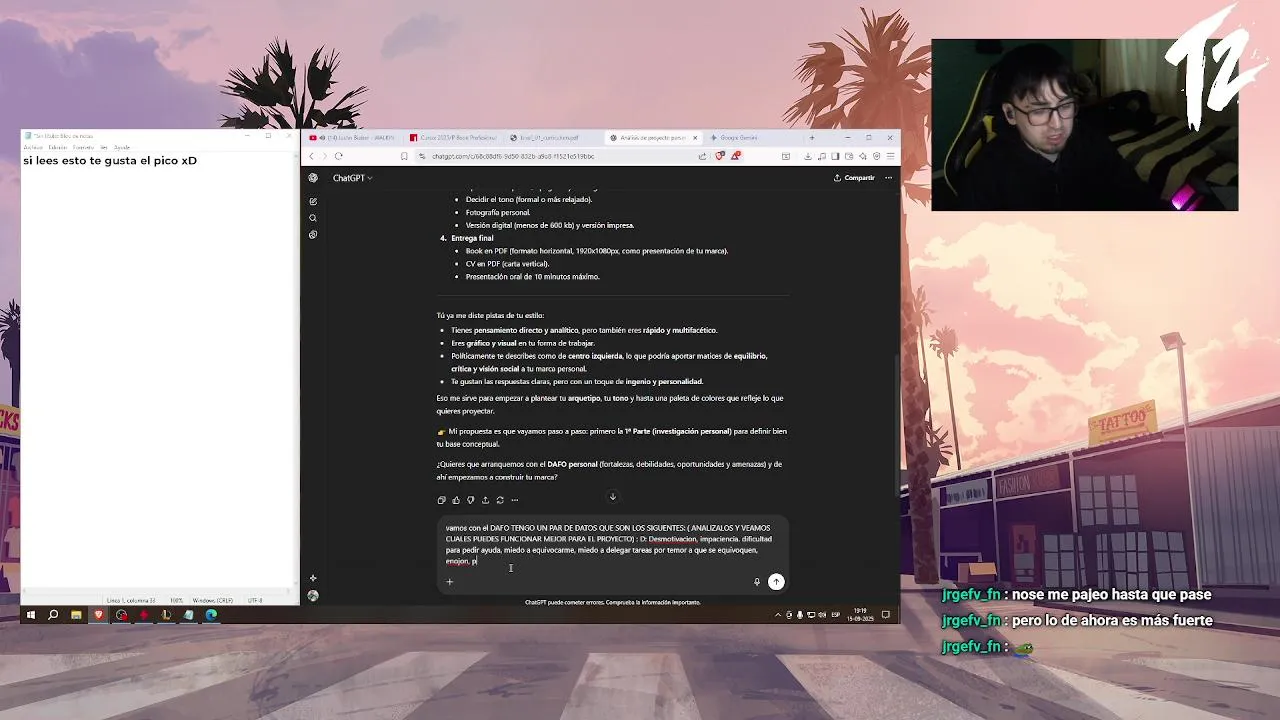Viewport: 1280px width, 720px height.
Task: Open the Ayuda menu in Notepad
Action: (x=122, y=148)
